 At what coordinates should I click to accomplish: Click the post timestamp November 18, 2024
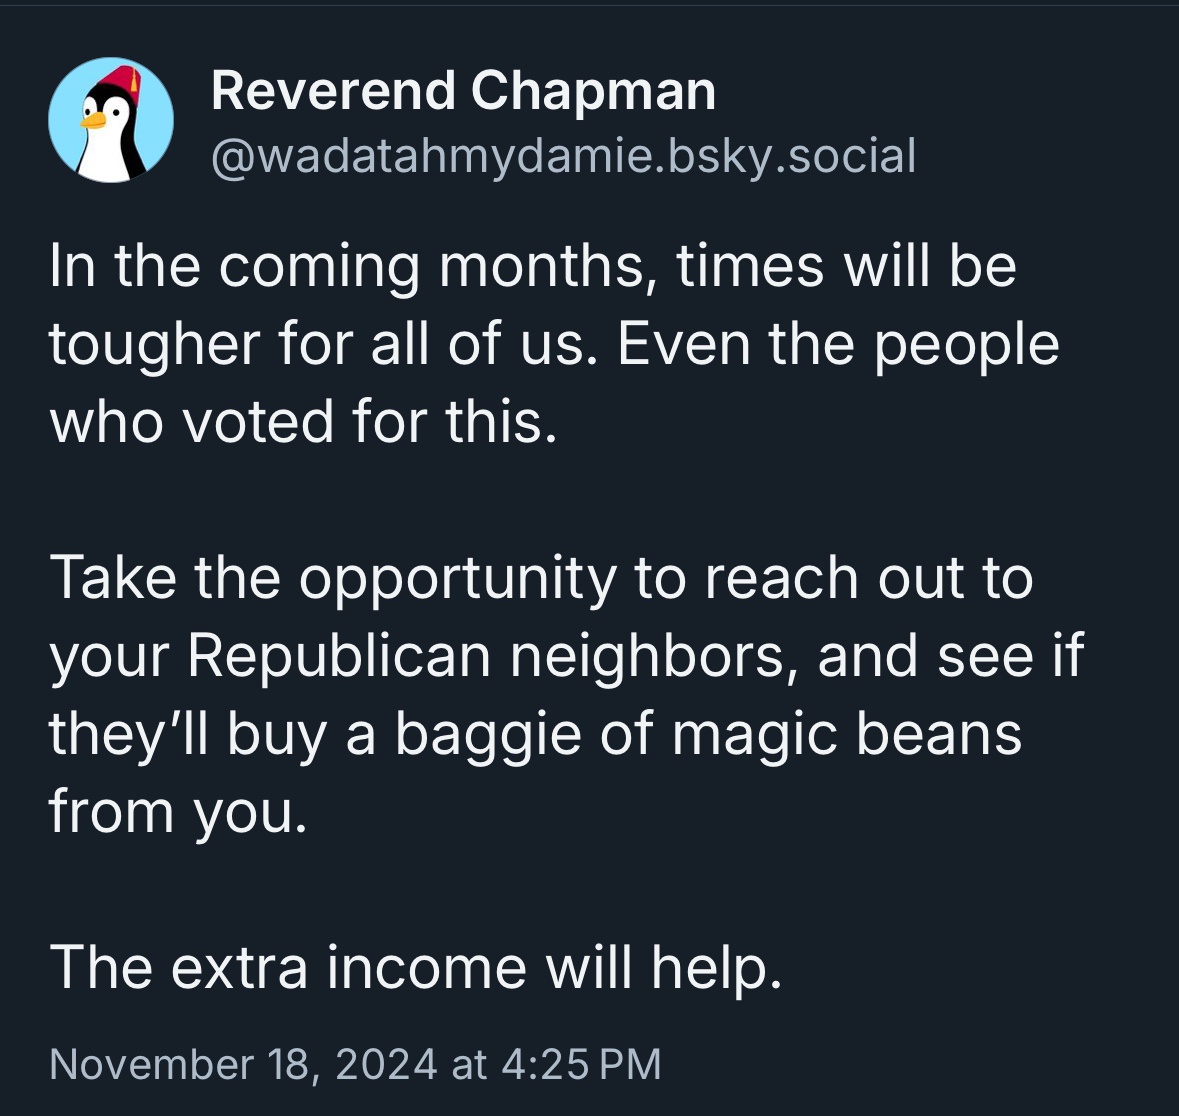point(243,1064)
